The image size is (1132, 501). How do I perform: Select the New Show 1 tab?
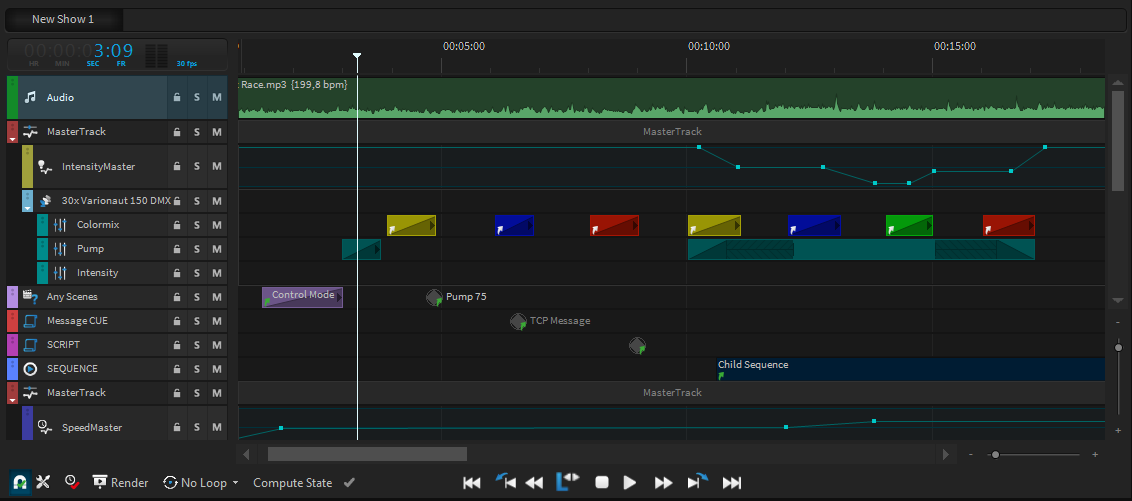point(63,19)
